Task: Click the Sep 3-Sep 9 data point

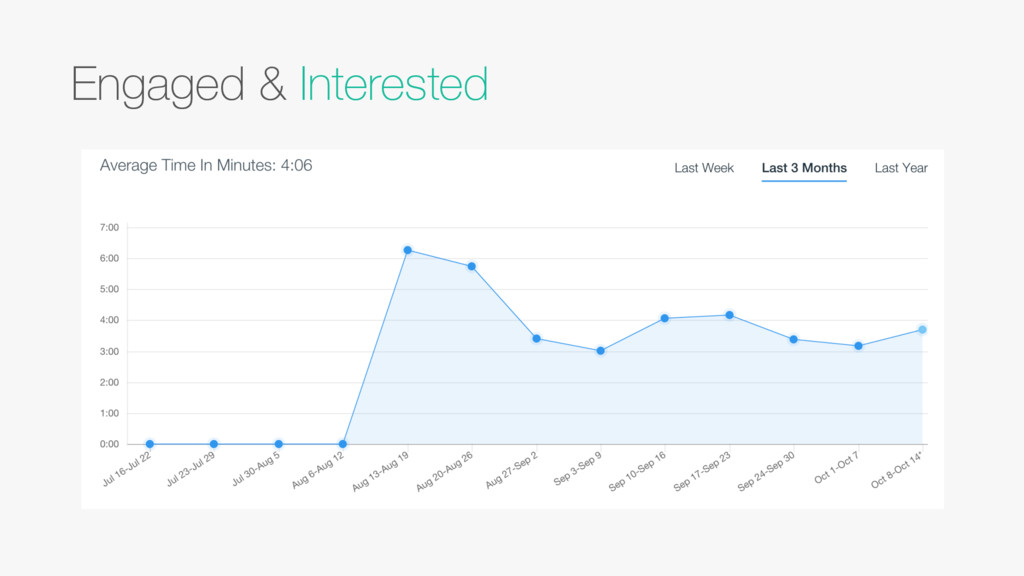Action: 600,351
